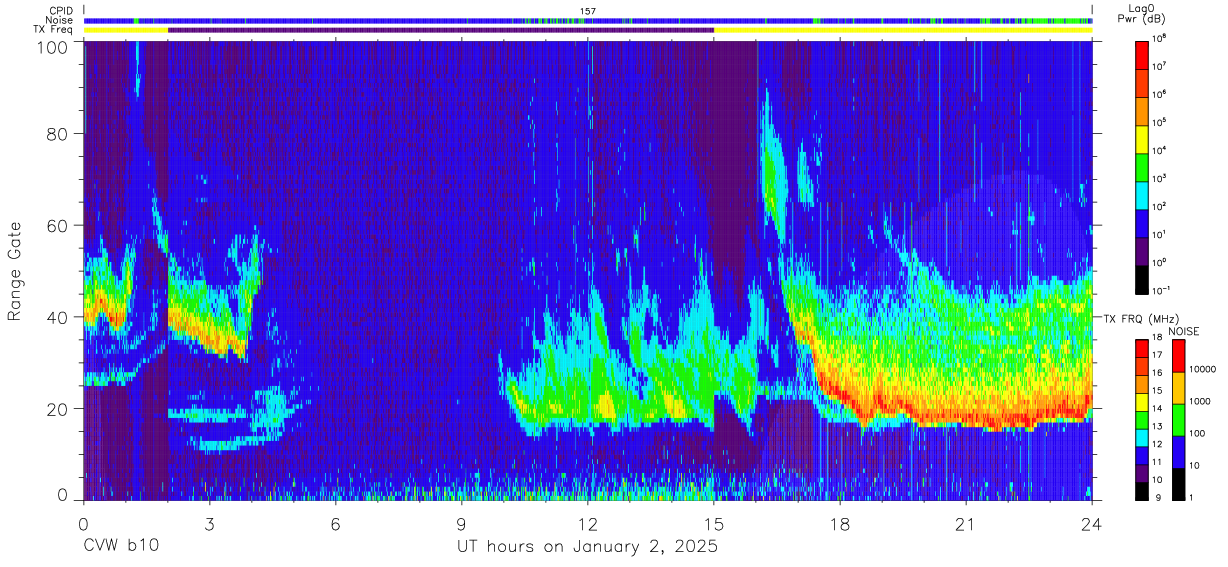Click the 6 tick label on the UT hours axis

(336, 524)
